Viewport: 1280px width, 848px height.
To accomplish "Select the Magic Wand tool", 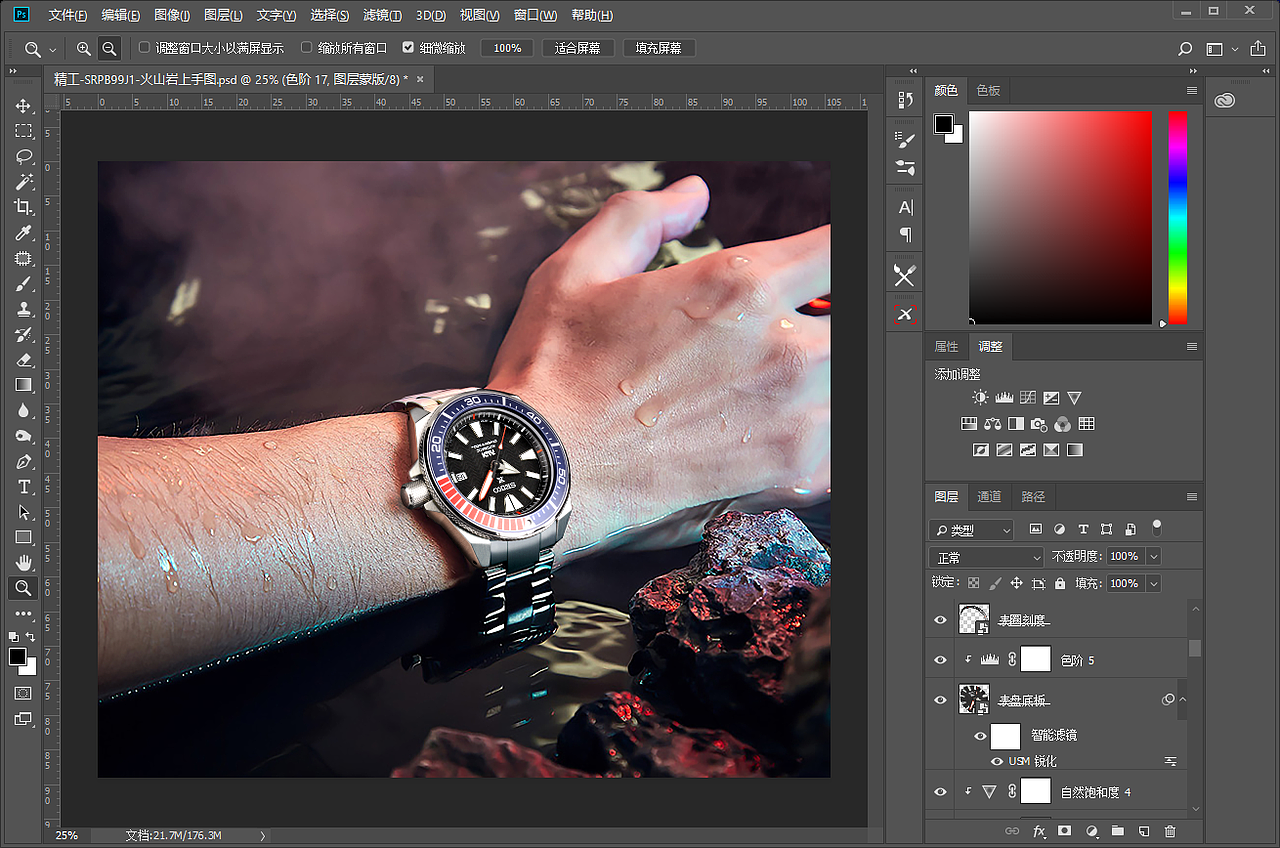I will pyautogui.click(x=23, y=182).
